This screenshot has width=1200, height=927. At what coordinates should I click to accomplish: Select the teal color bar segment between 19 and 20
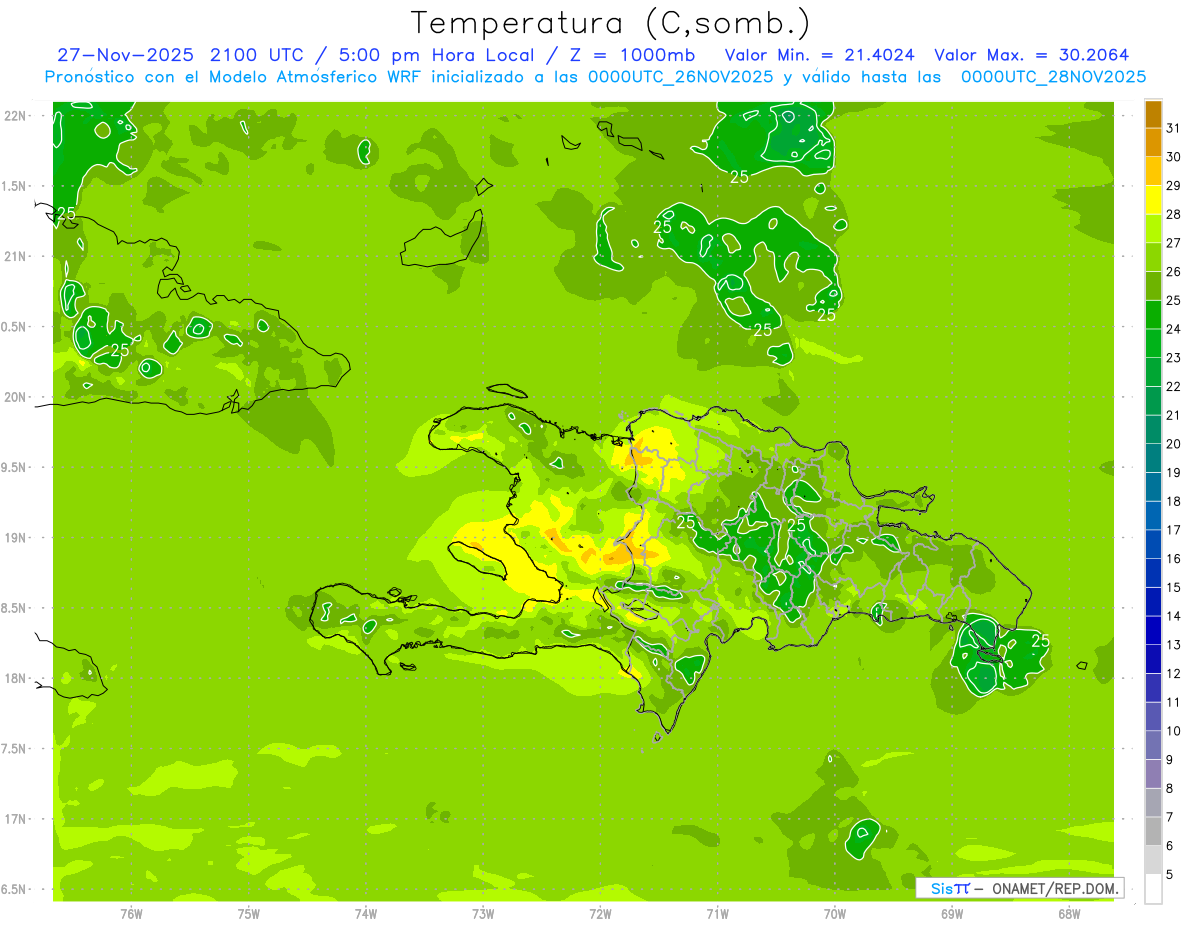click(x=1153, y=458)
